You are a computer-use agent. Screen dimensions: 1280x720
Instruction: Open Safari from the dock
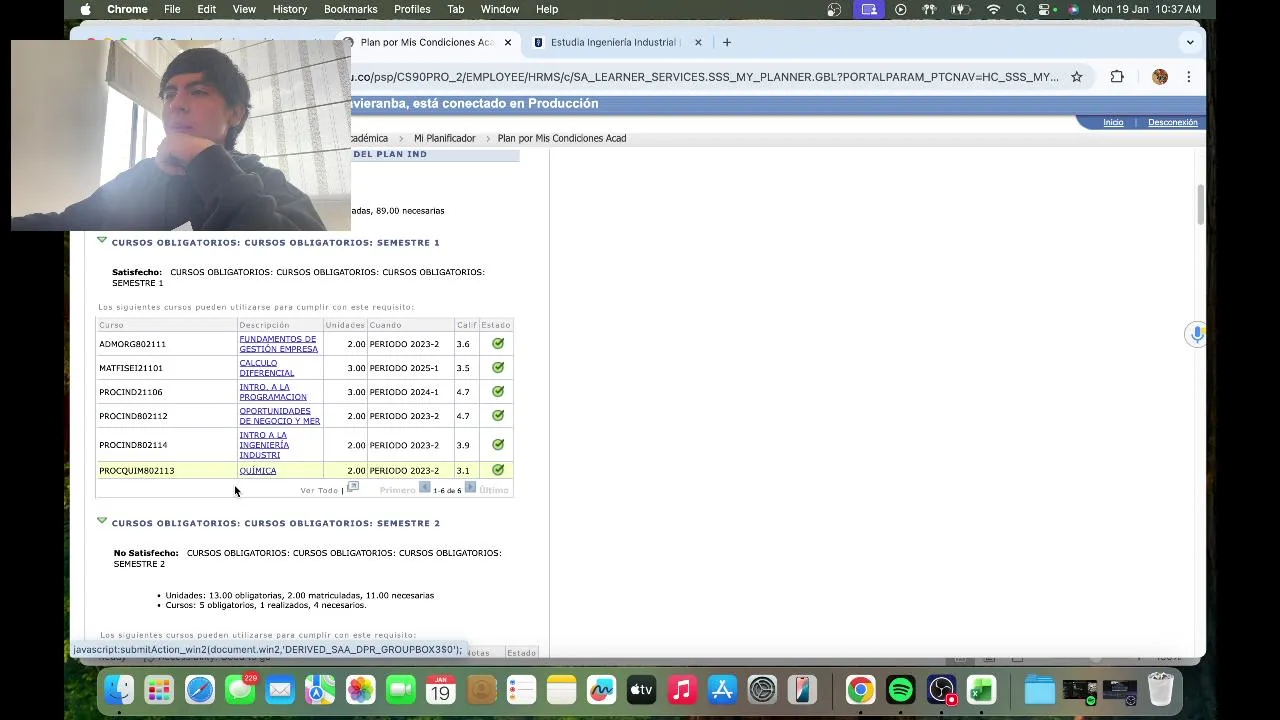click(200, 690)
